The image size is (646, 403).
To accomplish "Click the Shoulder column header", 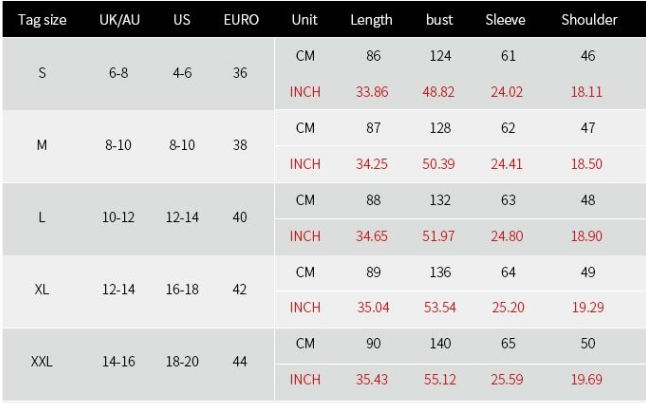I will click(x=589, y=20).
